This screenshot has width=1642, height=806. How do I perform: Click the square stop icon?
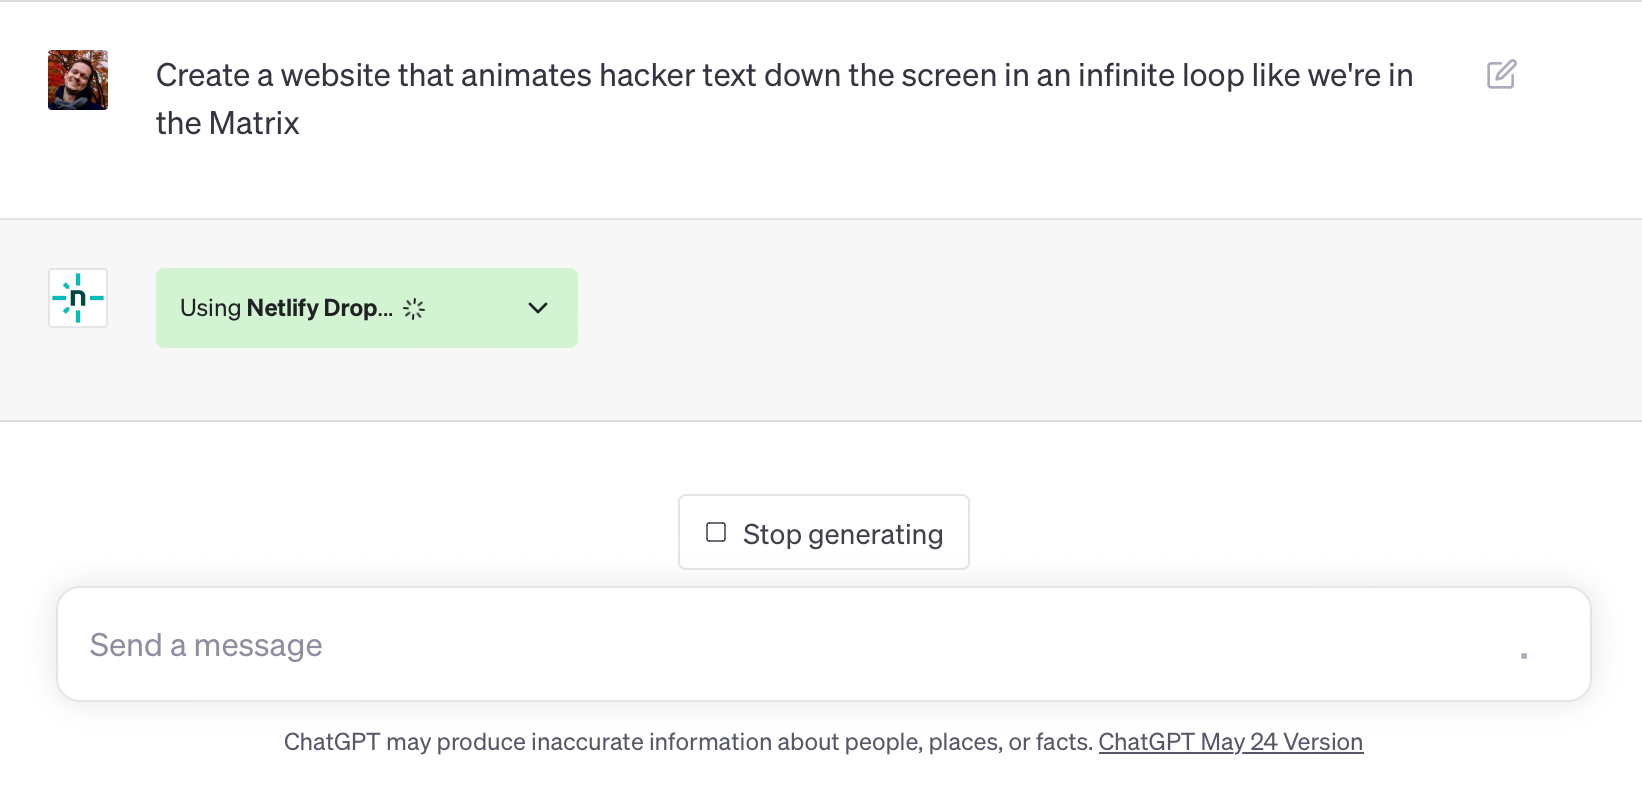pos(716,532)
